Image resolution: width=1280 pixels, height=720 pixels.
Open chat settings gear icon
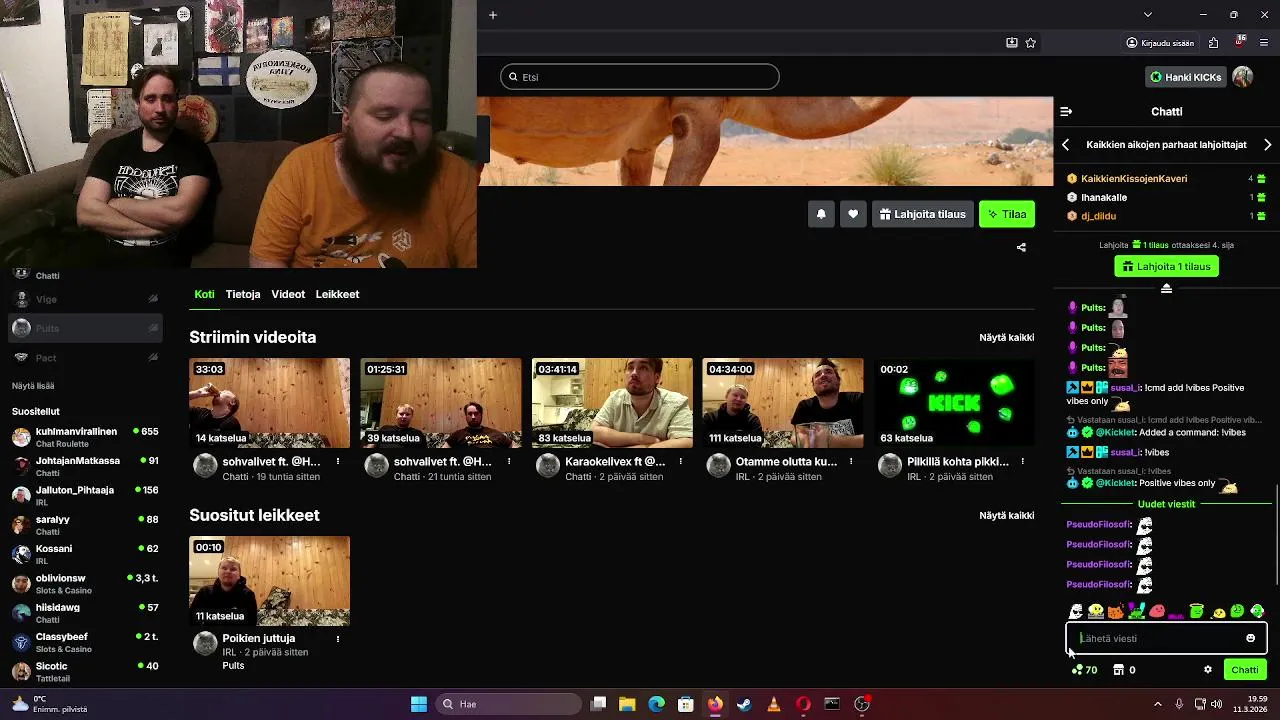(1208, 670)
